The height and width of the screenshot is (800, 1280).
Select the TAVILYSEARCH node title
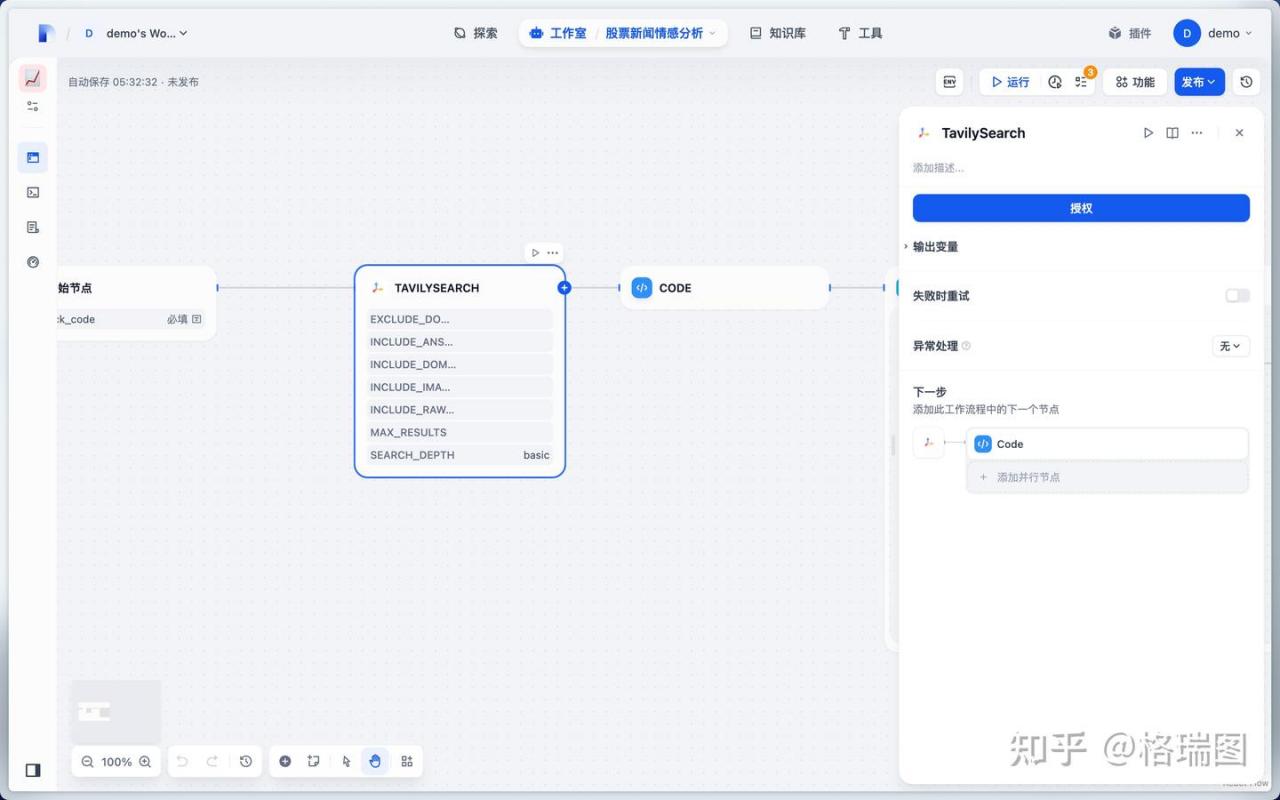coord(437,288)
